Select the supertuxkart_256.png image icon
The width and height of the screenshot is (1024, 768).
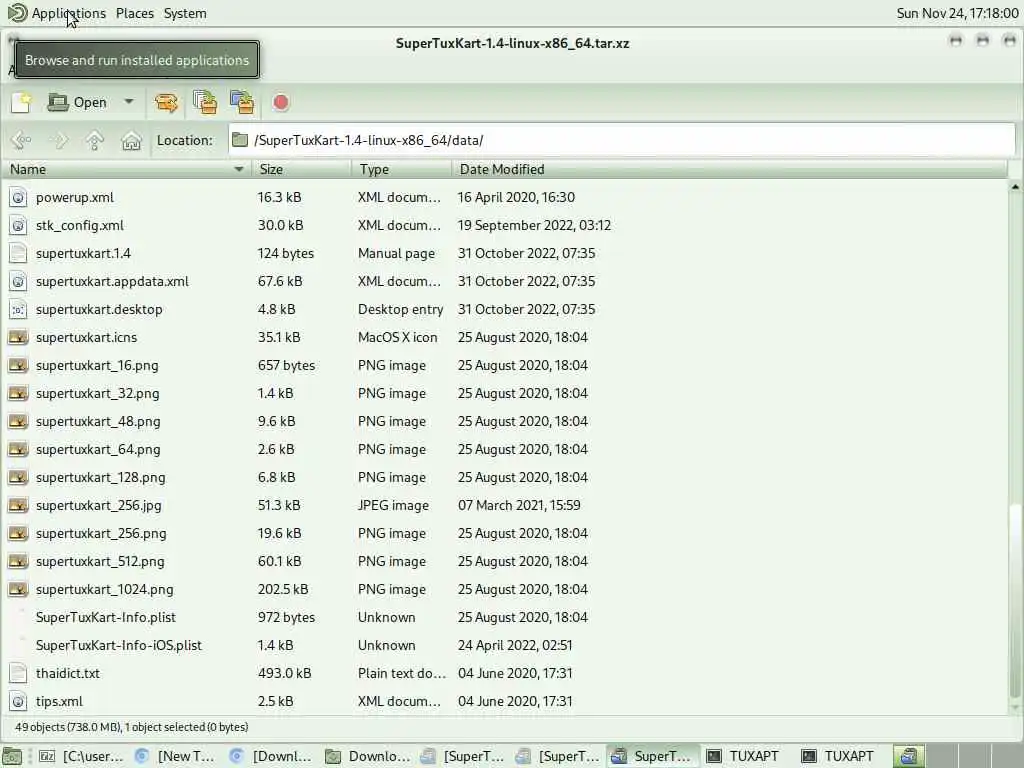[18, 534]
